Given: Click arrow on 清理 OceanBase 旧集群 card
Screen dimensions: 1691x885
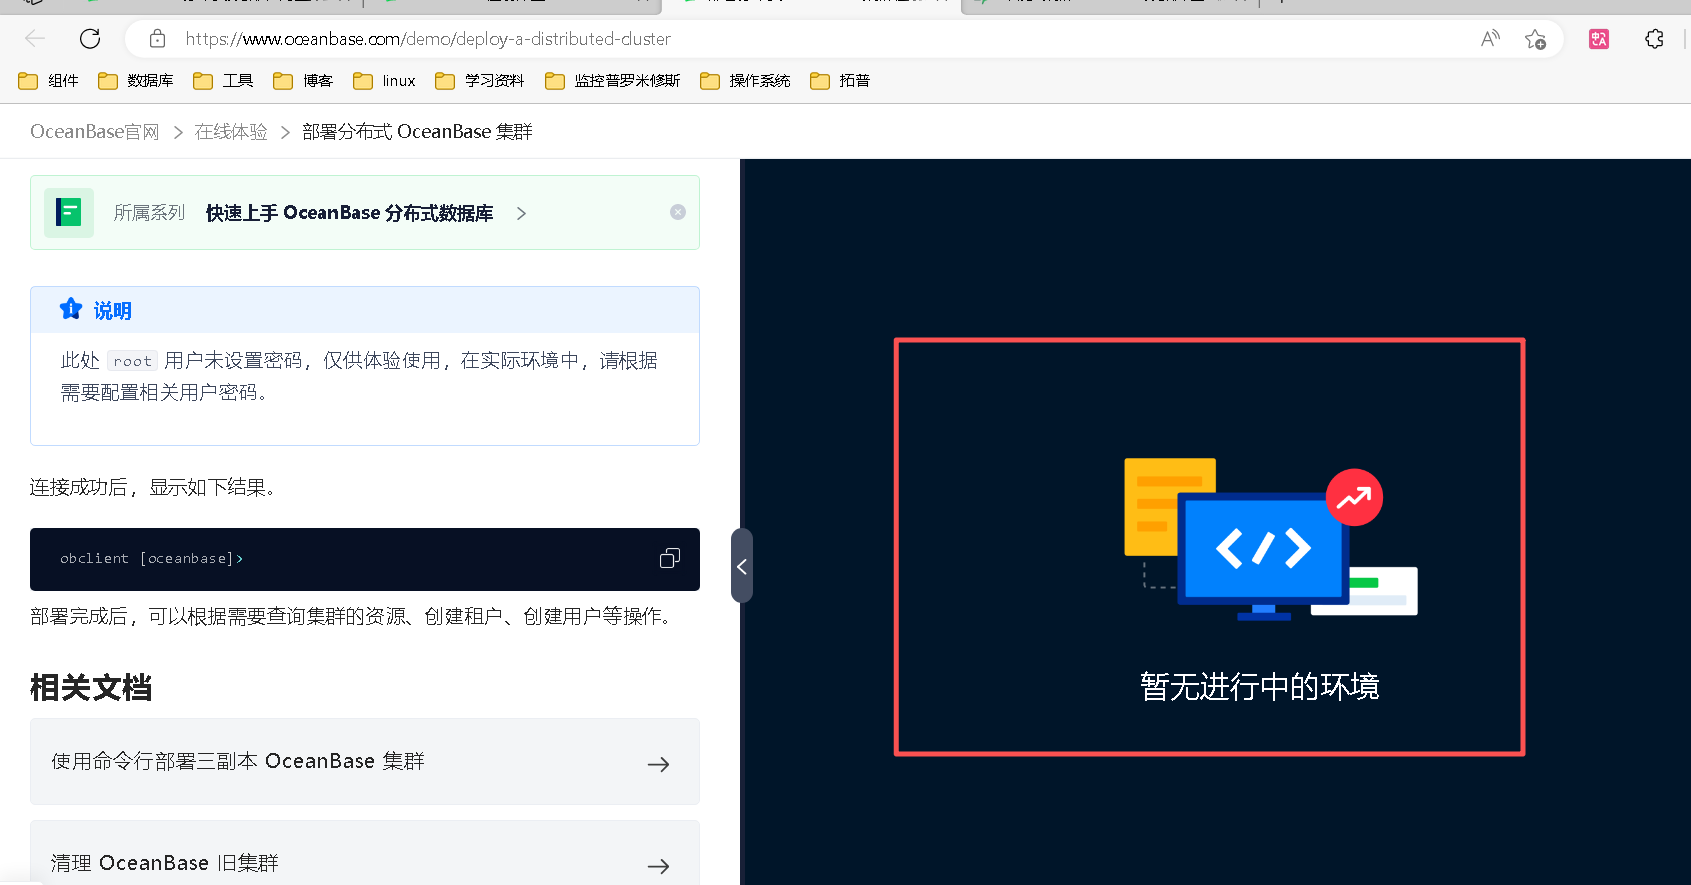Looking at the screenshot, I should pyautogui.click(x=658, y=866).
